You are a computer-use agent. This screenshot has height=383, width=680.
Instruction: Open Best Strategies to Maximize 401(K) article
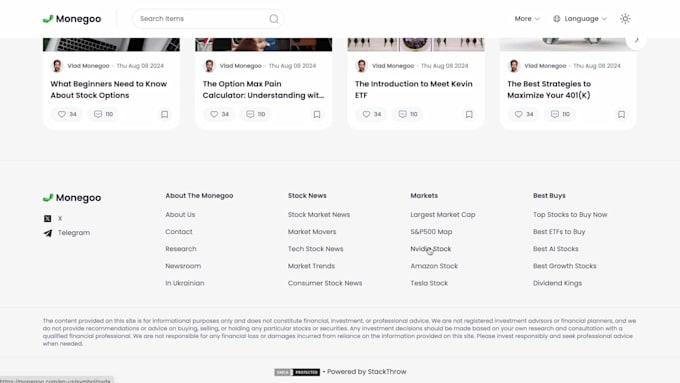(549, 89)
